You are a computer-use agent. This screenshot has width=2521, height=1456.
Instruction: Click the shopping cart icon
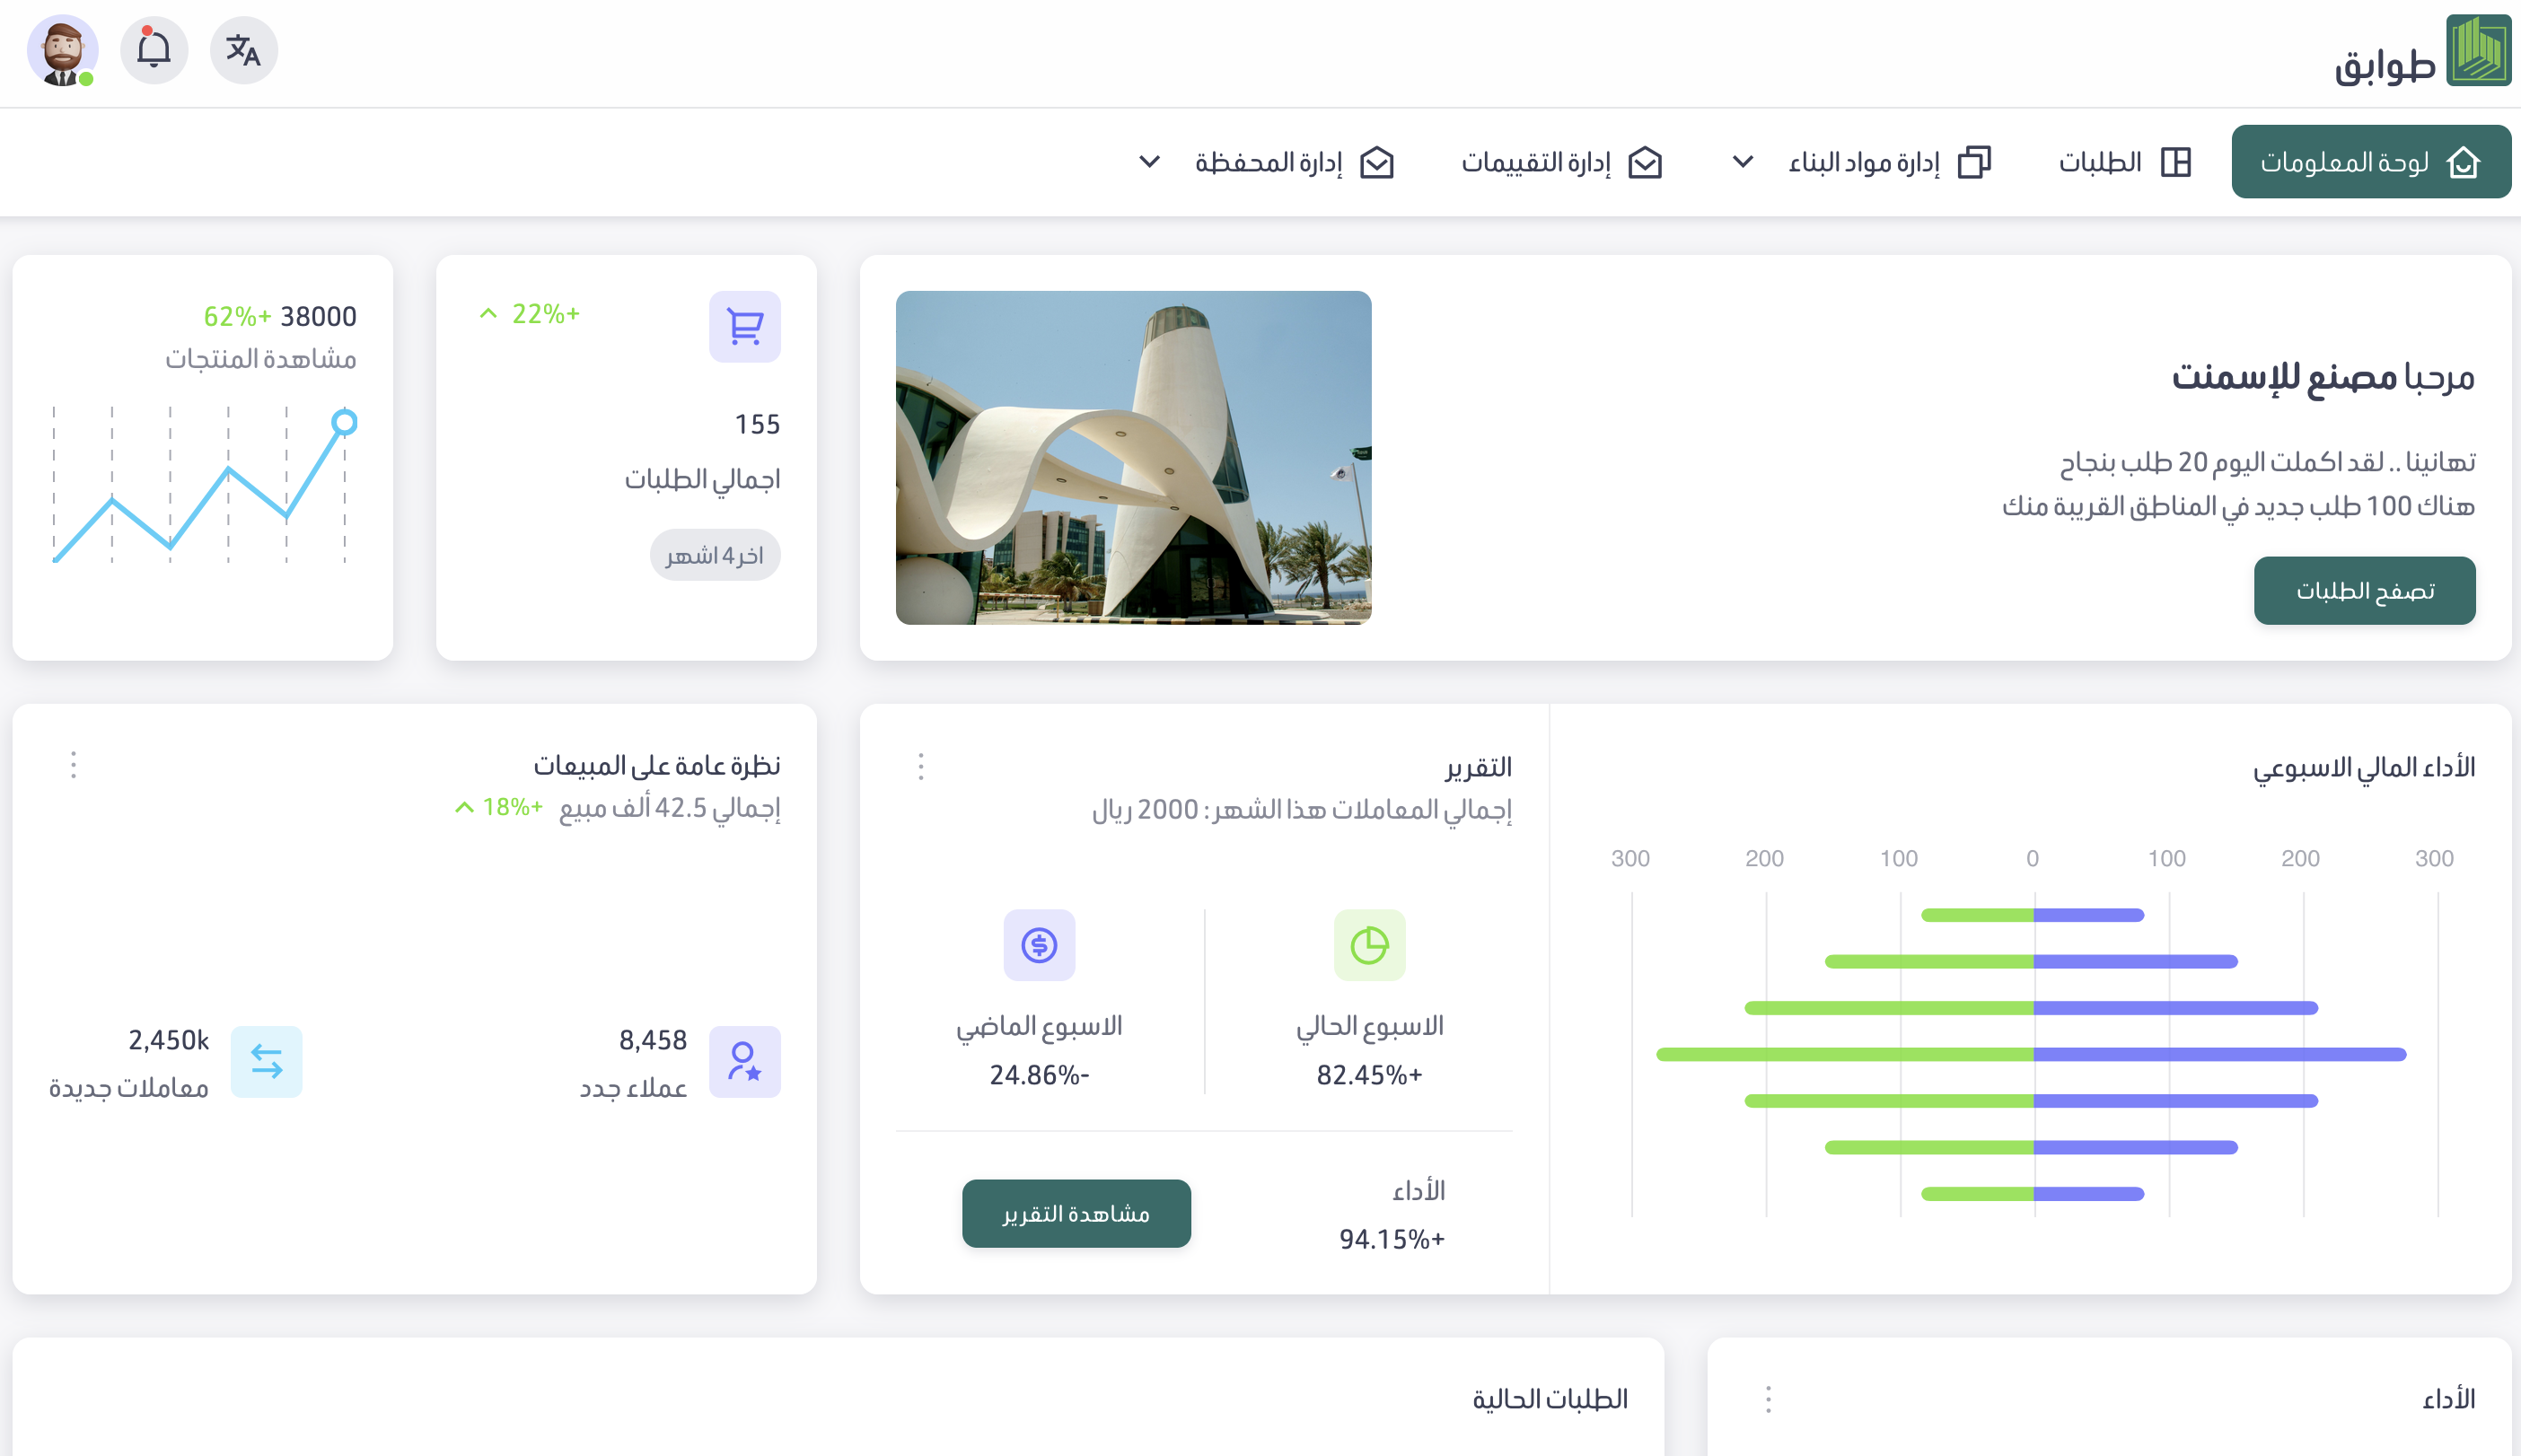[x=744, y=326]
